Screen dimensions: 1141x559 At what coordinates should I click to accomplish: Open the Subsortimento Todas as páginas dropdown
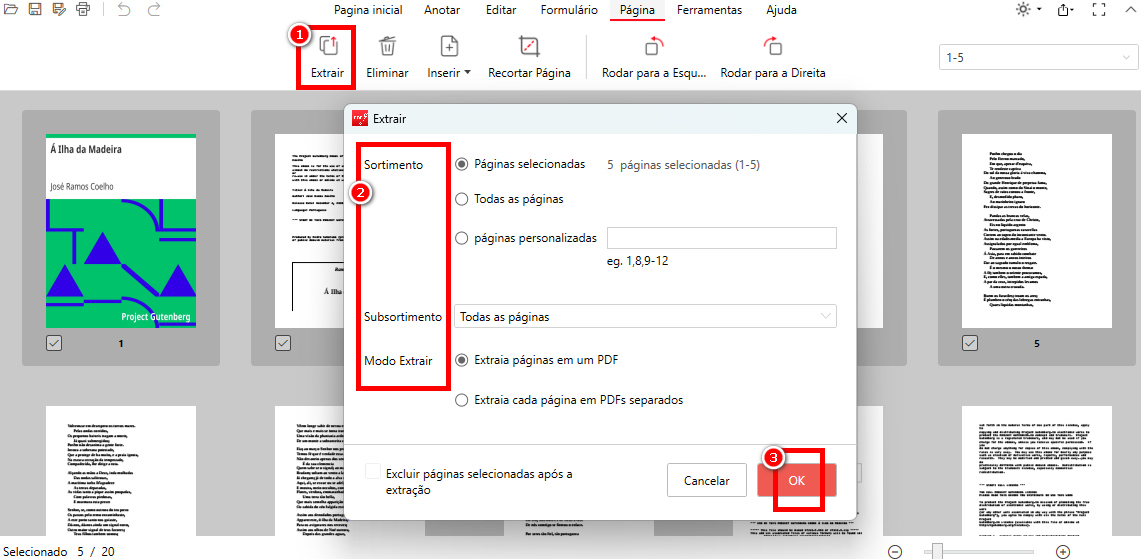pos(645,317)
